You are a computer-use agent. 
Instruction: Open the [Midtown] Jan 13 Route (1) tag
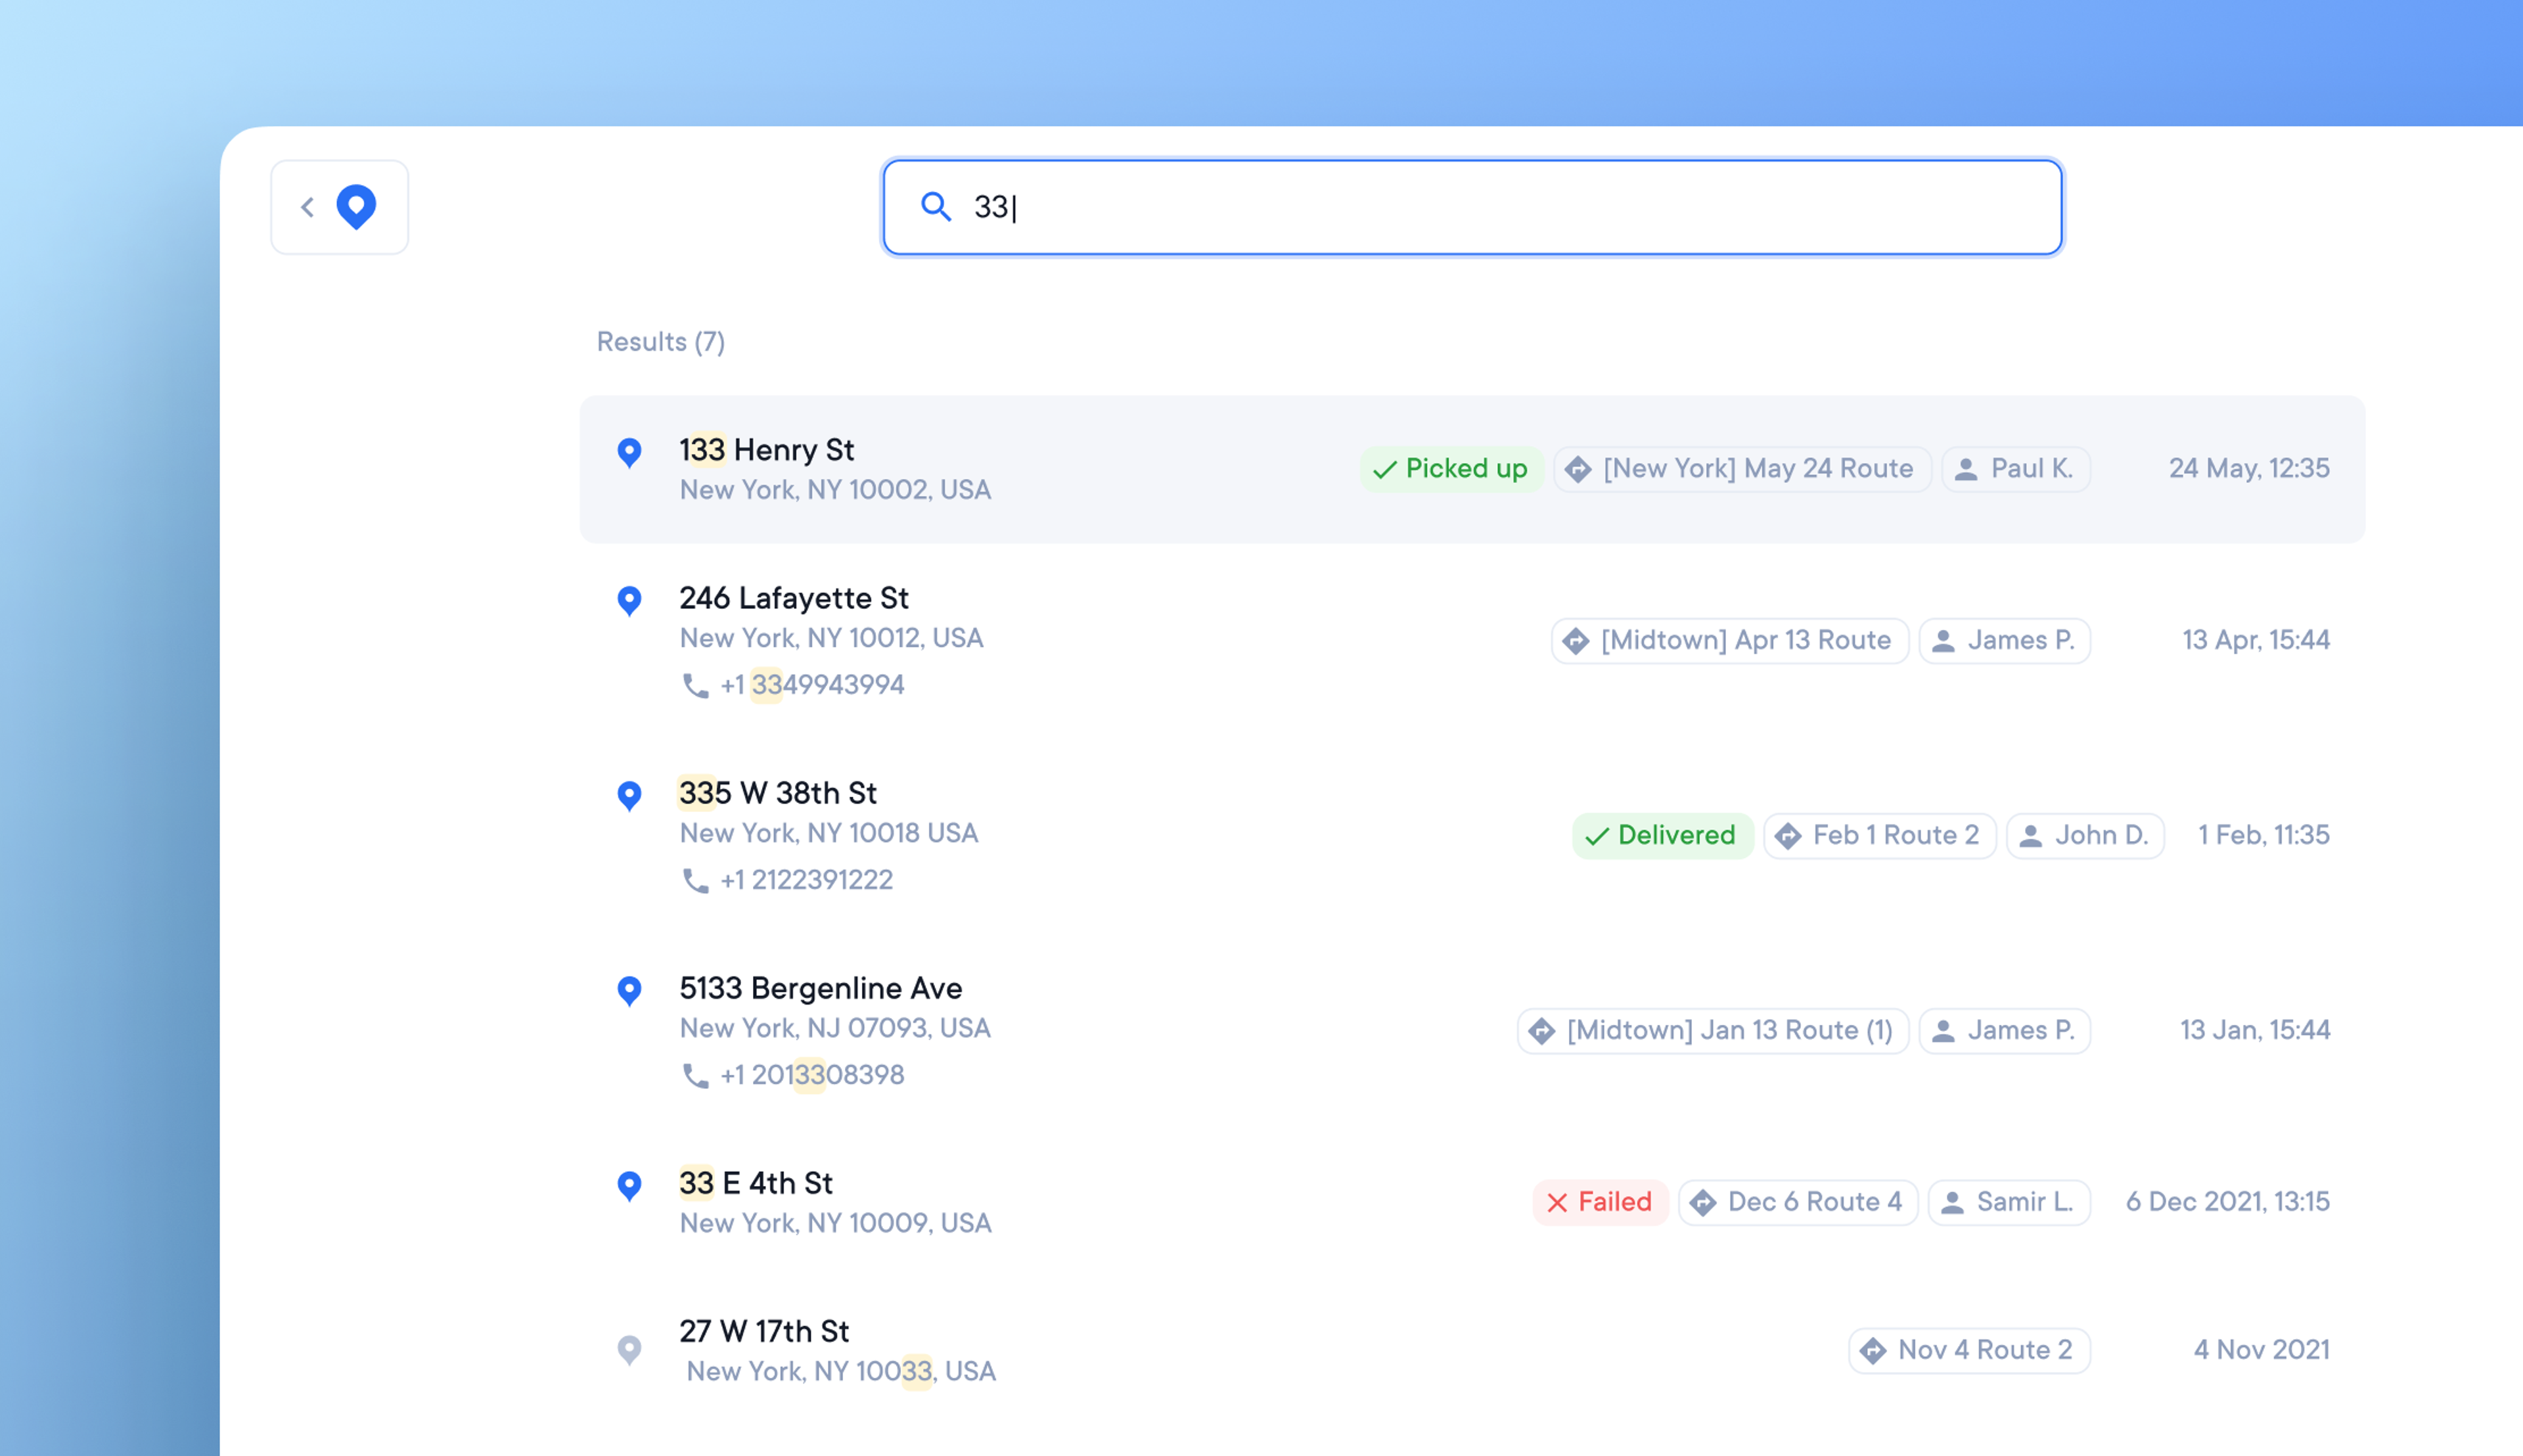coord(1713,1030)
